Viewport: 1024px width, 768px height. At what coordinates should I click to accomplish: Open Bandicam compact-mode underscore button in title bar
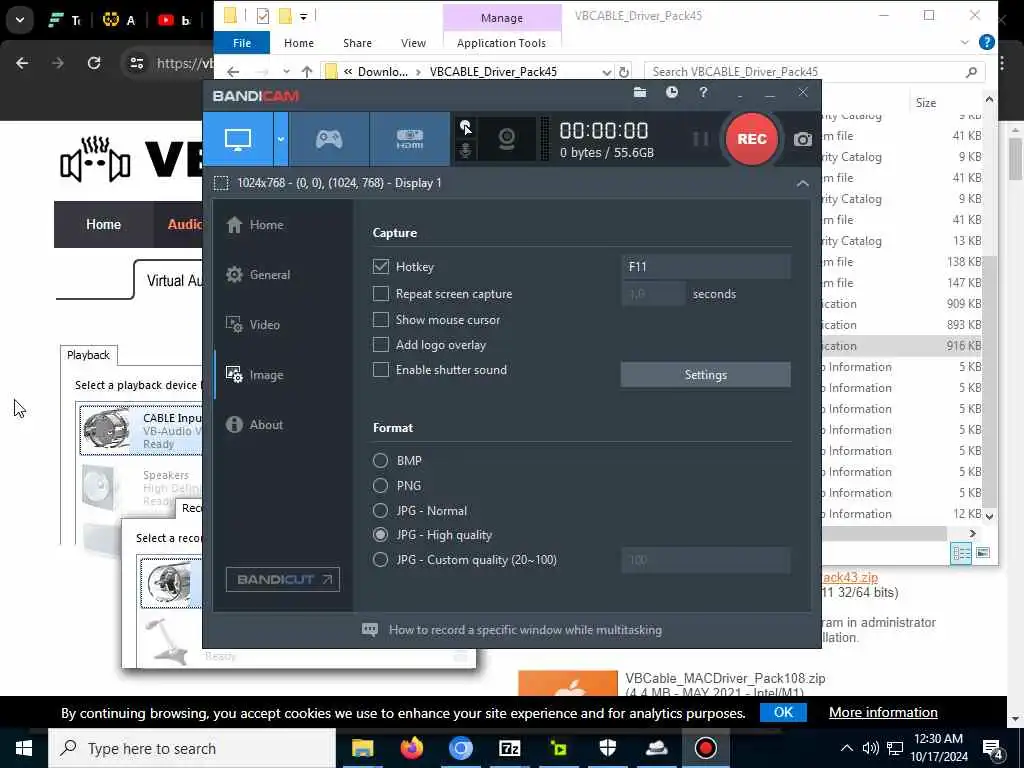point(740,95)
